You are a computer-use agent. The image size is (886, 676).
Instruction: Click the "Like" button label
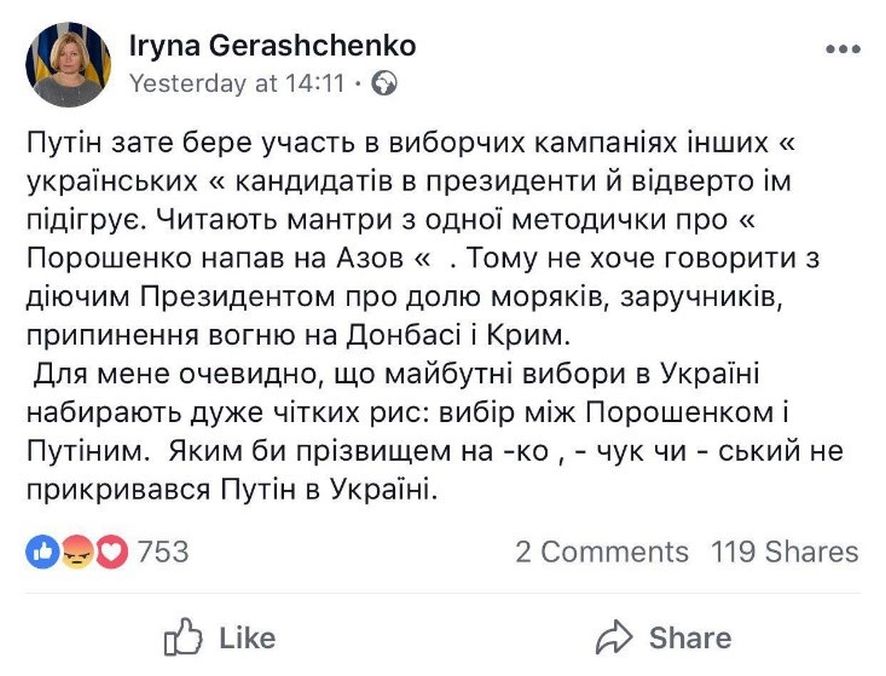click(x=246, y=637)
